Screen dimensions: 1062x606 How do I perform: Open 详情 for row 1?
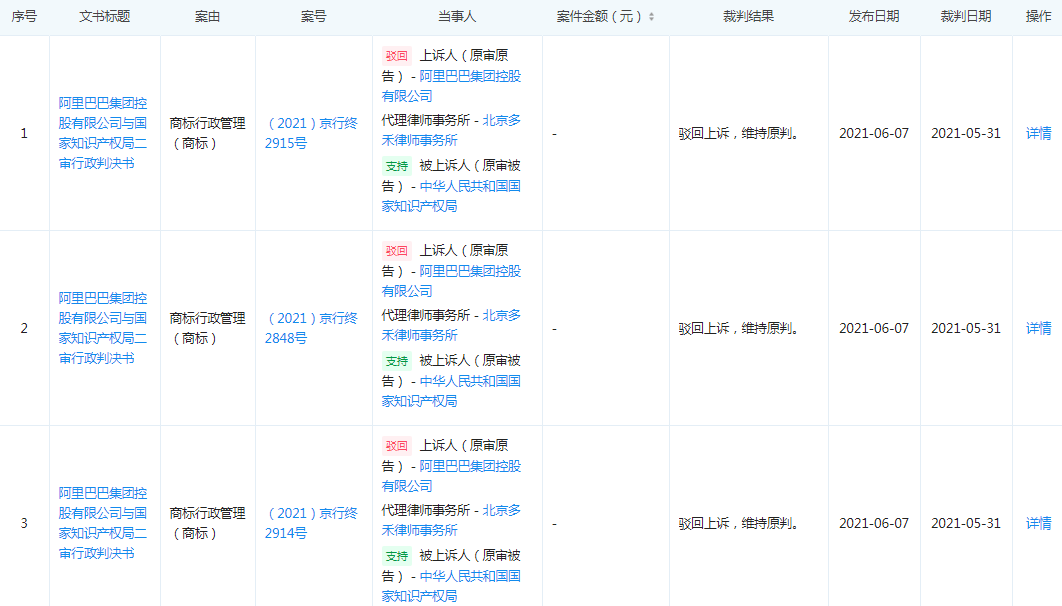(x=1038, y=133)
